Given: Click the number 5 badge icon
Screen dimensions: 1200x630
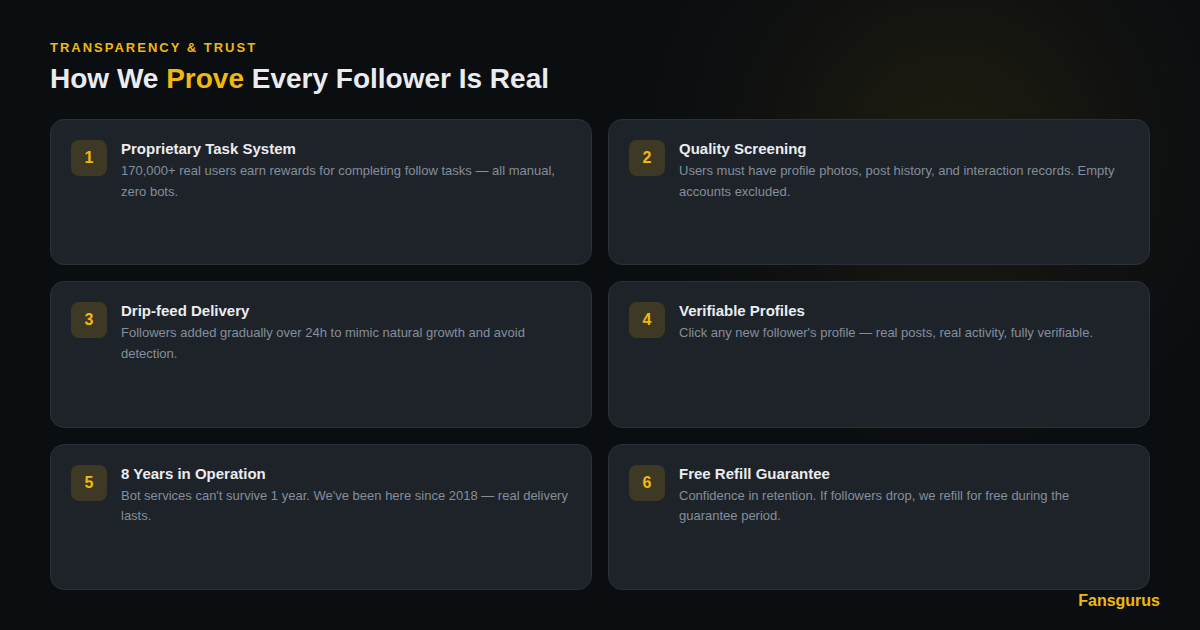Looking at the screenshot, I should tap(89, 483).
